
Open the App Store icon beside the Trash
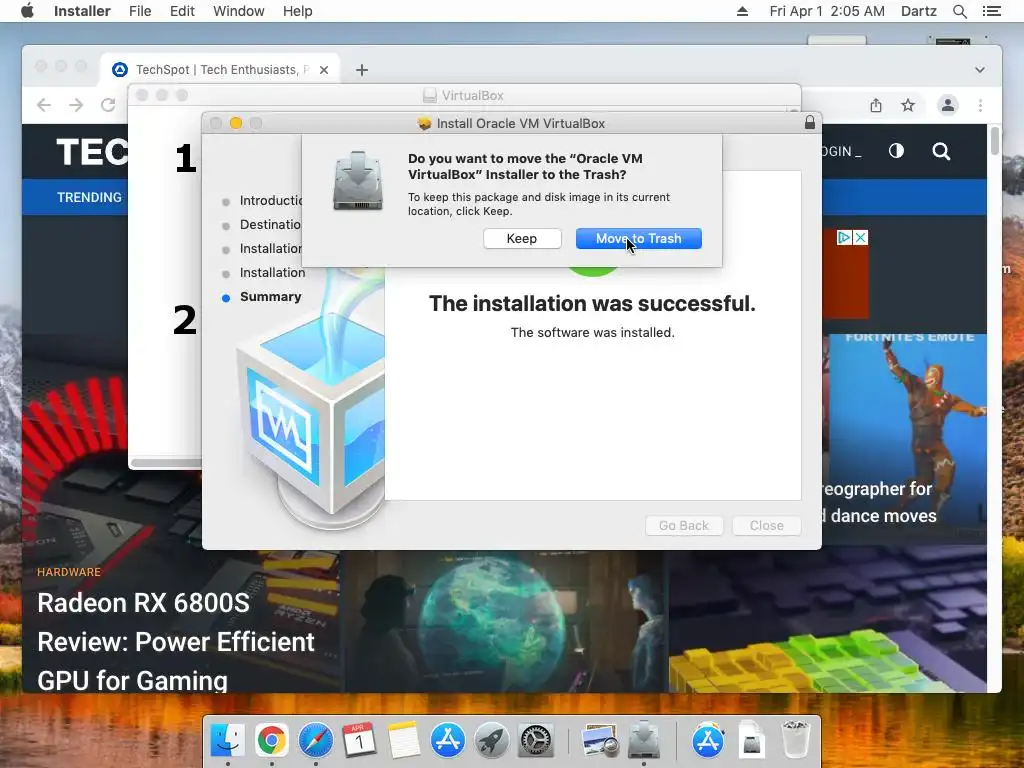tap(708, 741)
